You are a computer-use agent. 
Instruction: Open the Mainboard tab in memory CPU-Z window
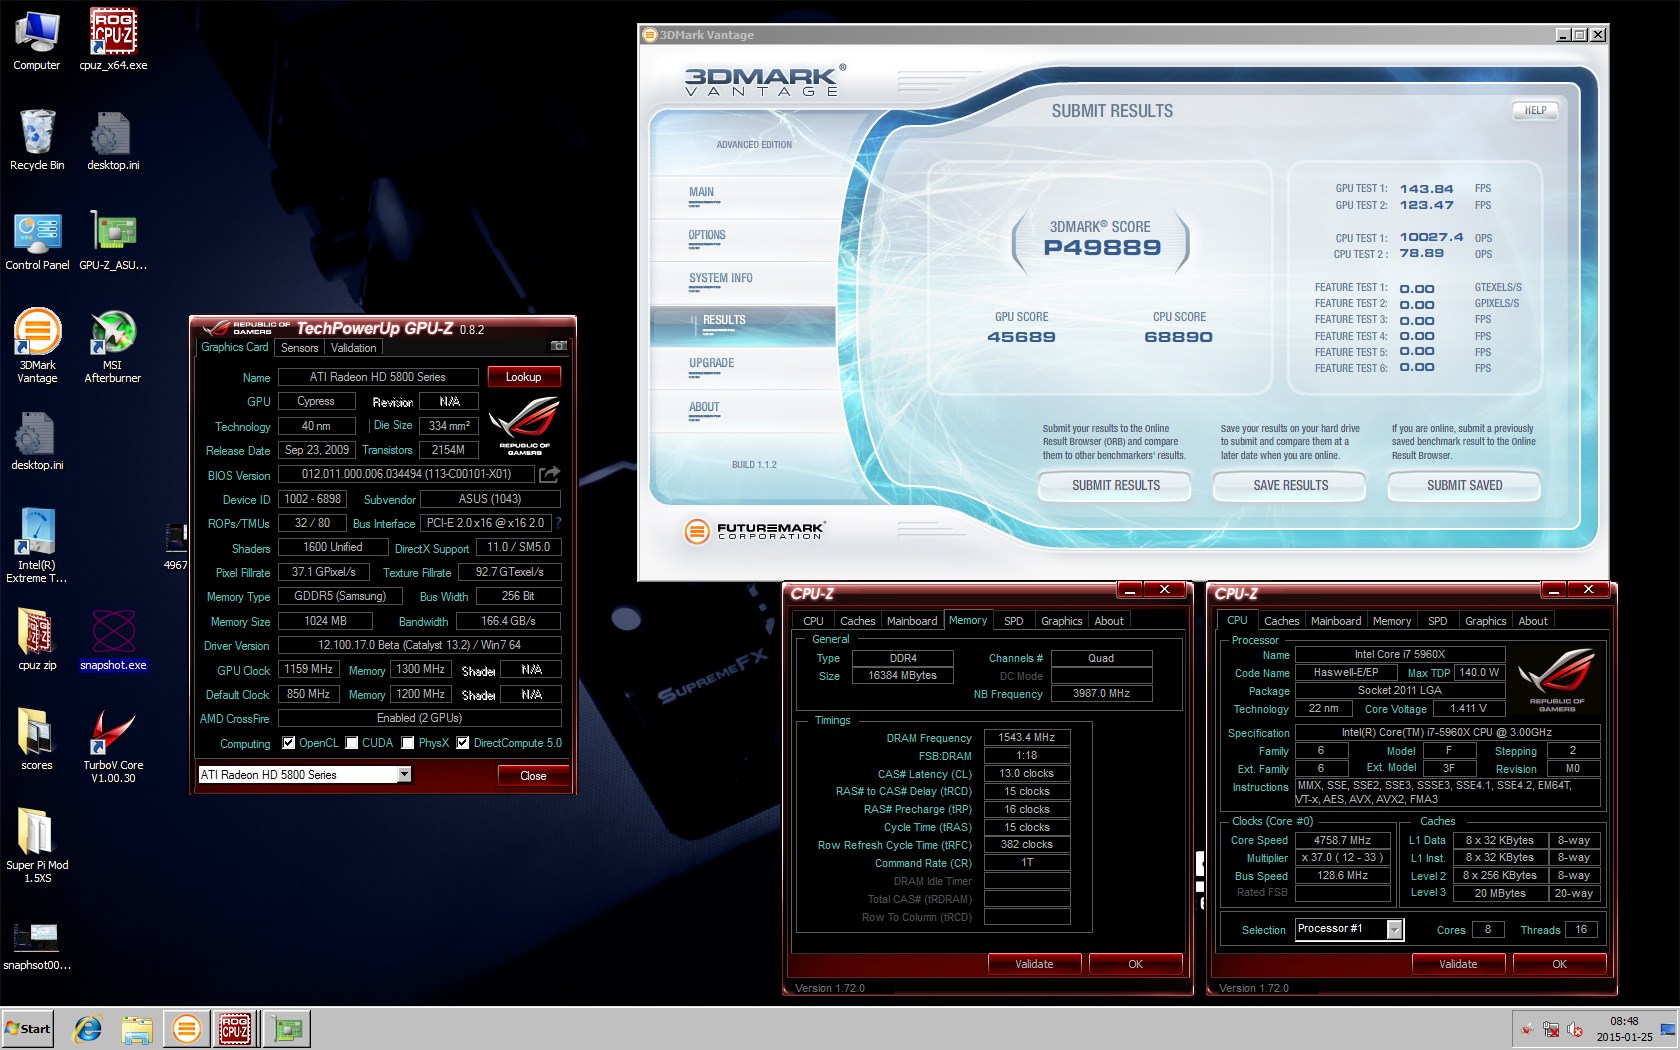tap(912, 621)
